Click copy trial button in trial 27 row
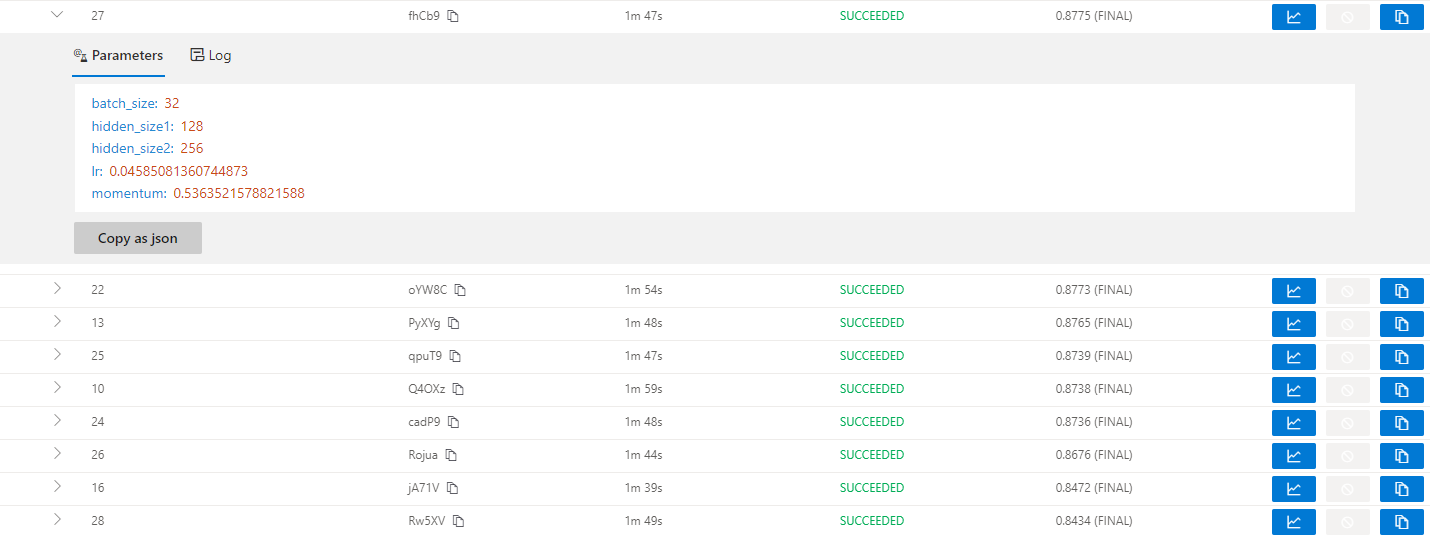The height and width of the screenshot is (536, 1431). coord(1401,17)
